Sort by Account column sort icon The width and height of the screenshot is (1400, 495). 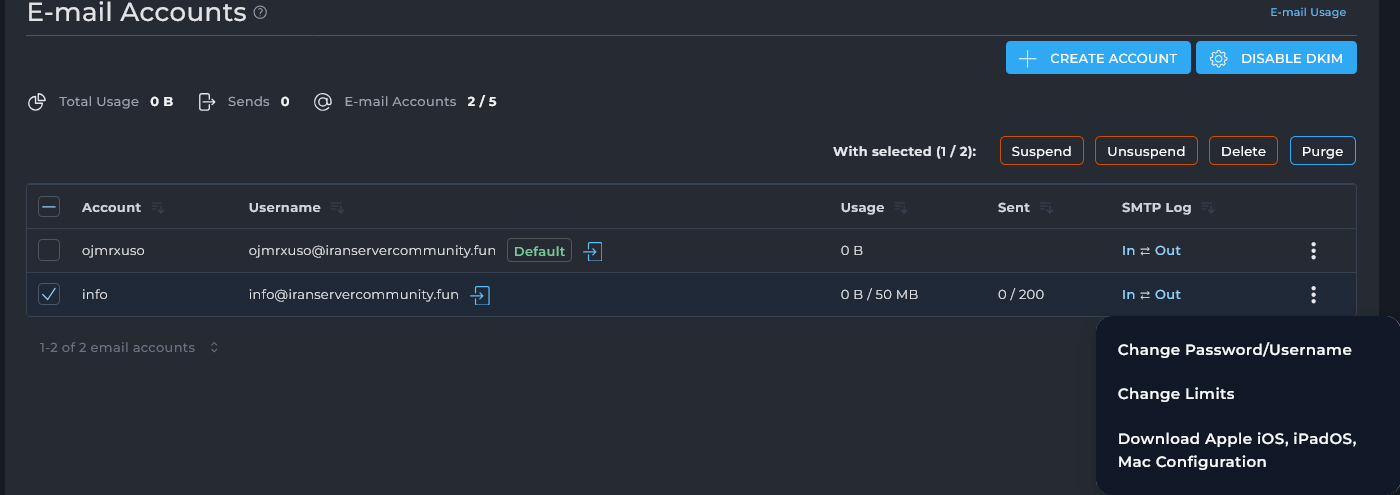[x=158, y=208]
